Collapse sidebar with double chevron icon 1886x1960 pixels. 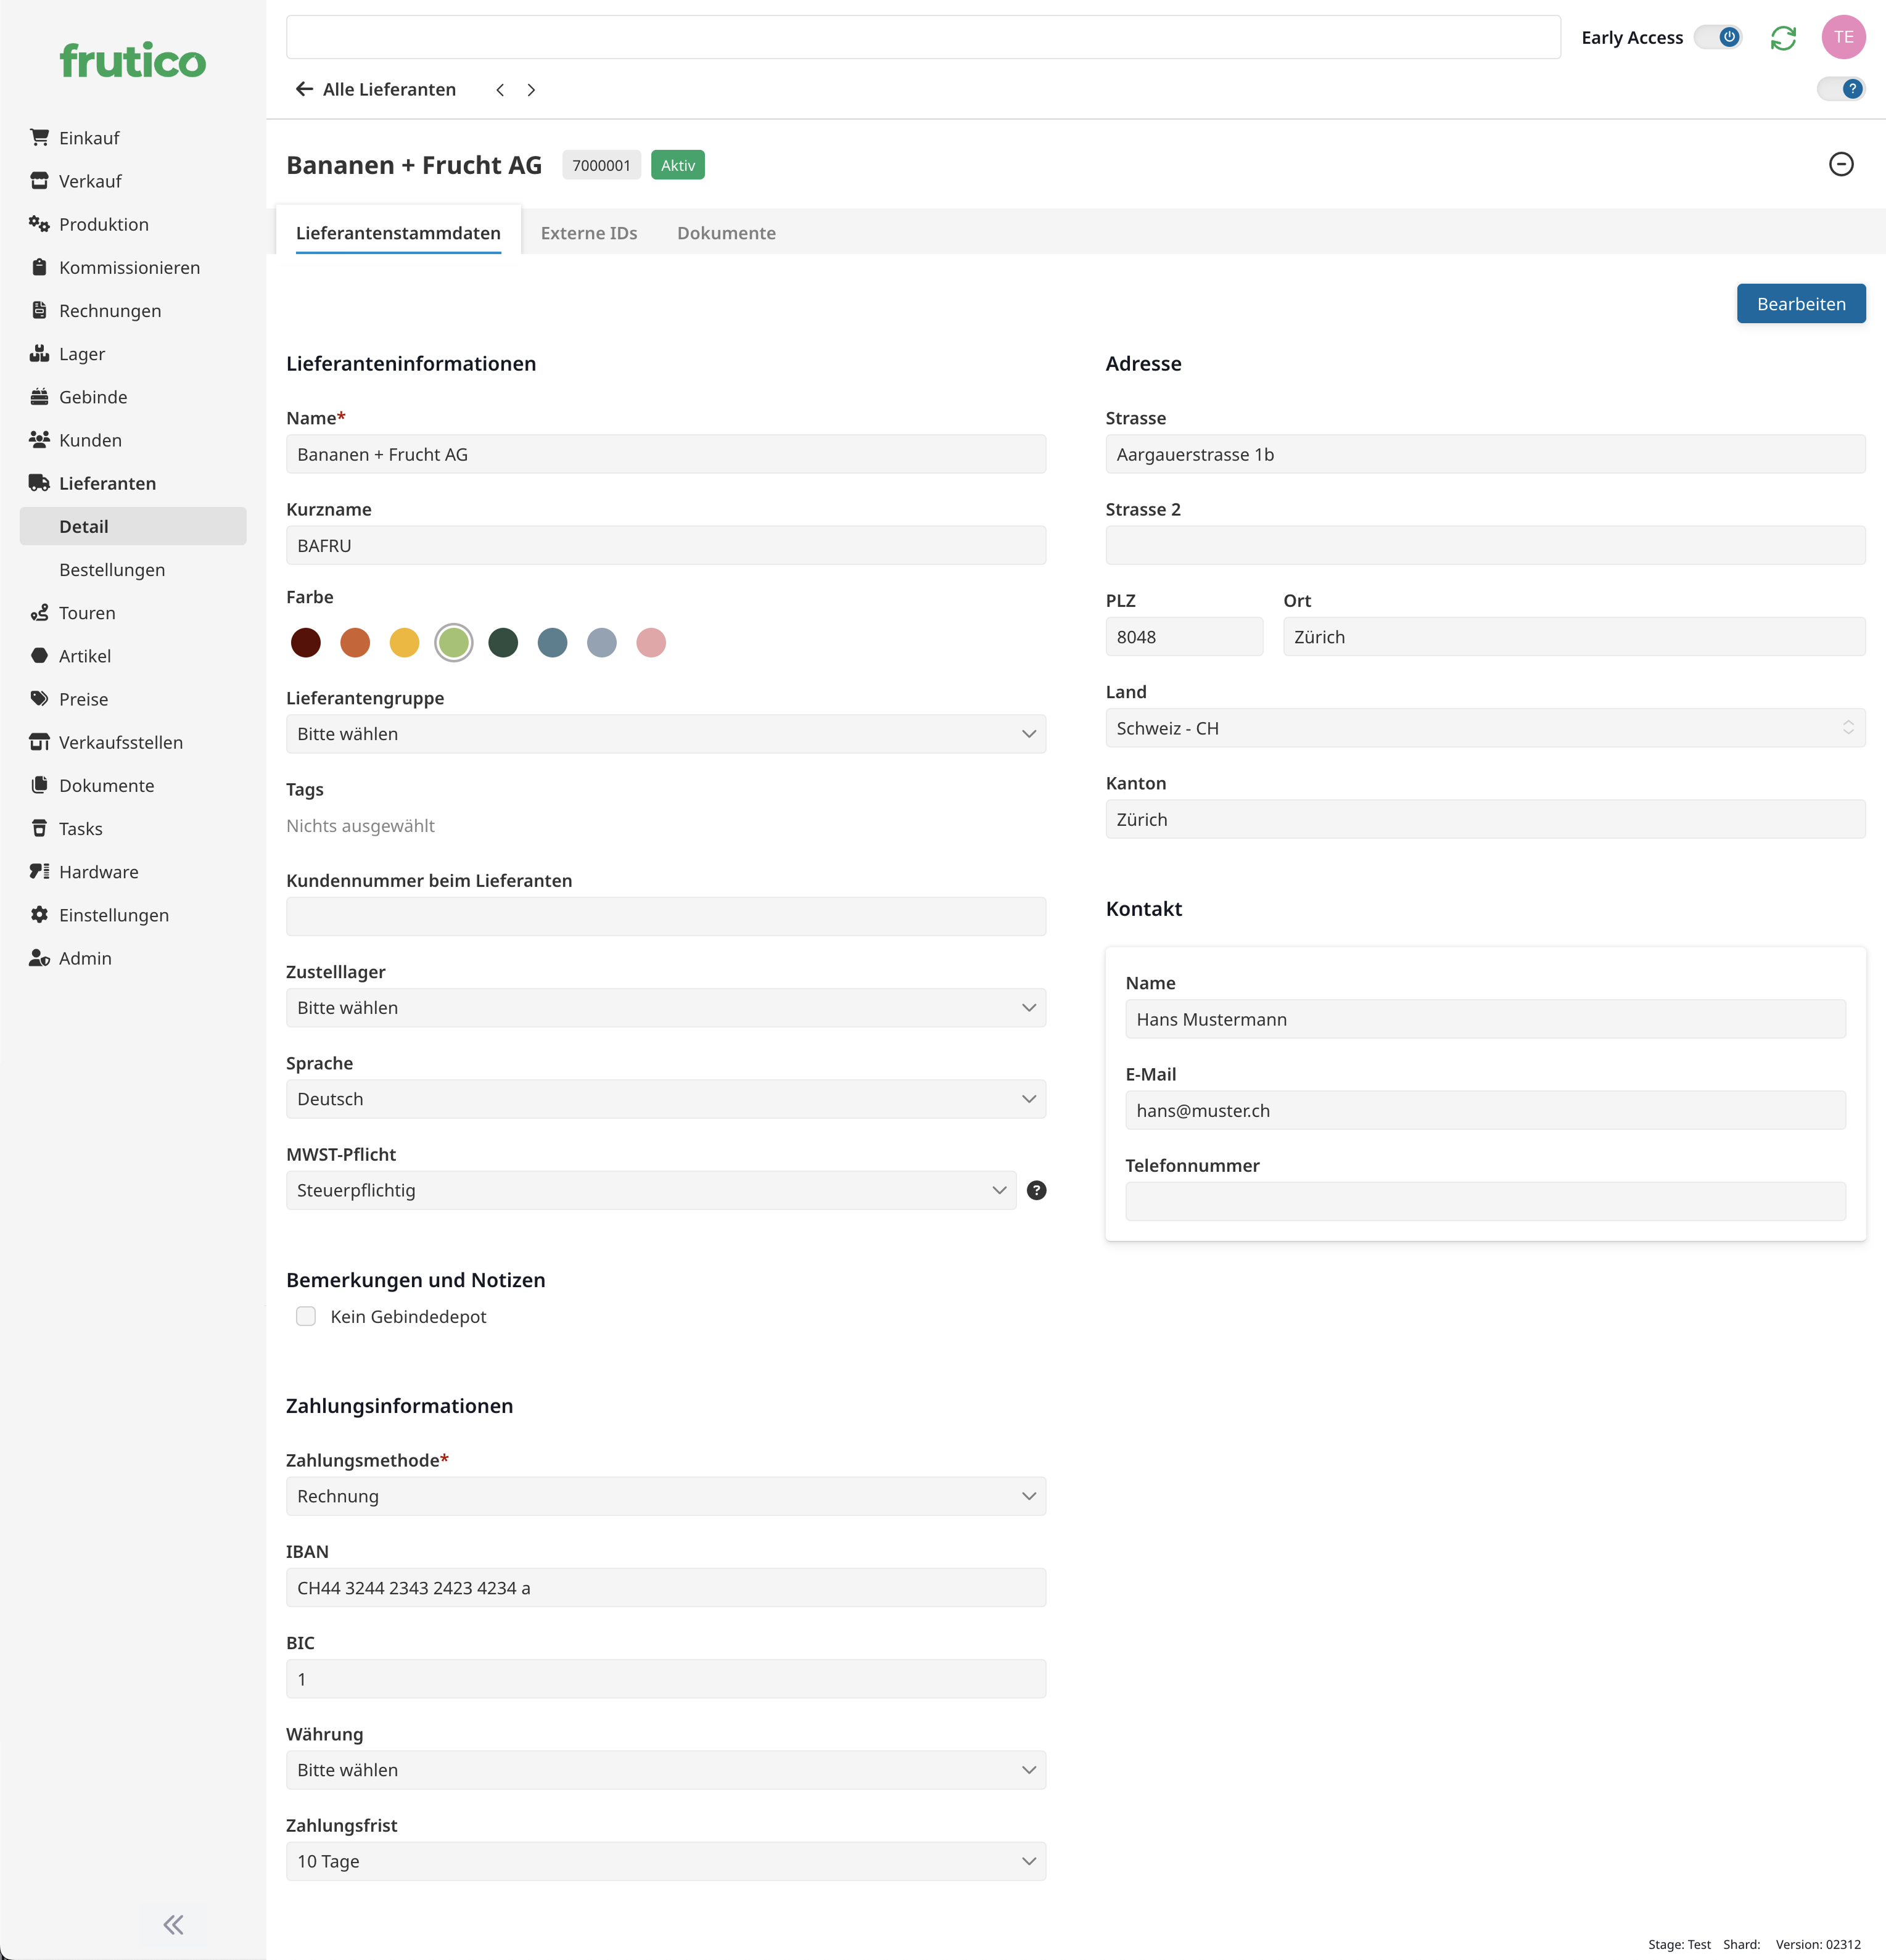pyautogui.click(x=173, y=1924)
